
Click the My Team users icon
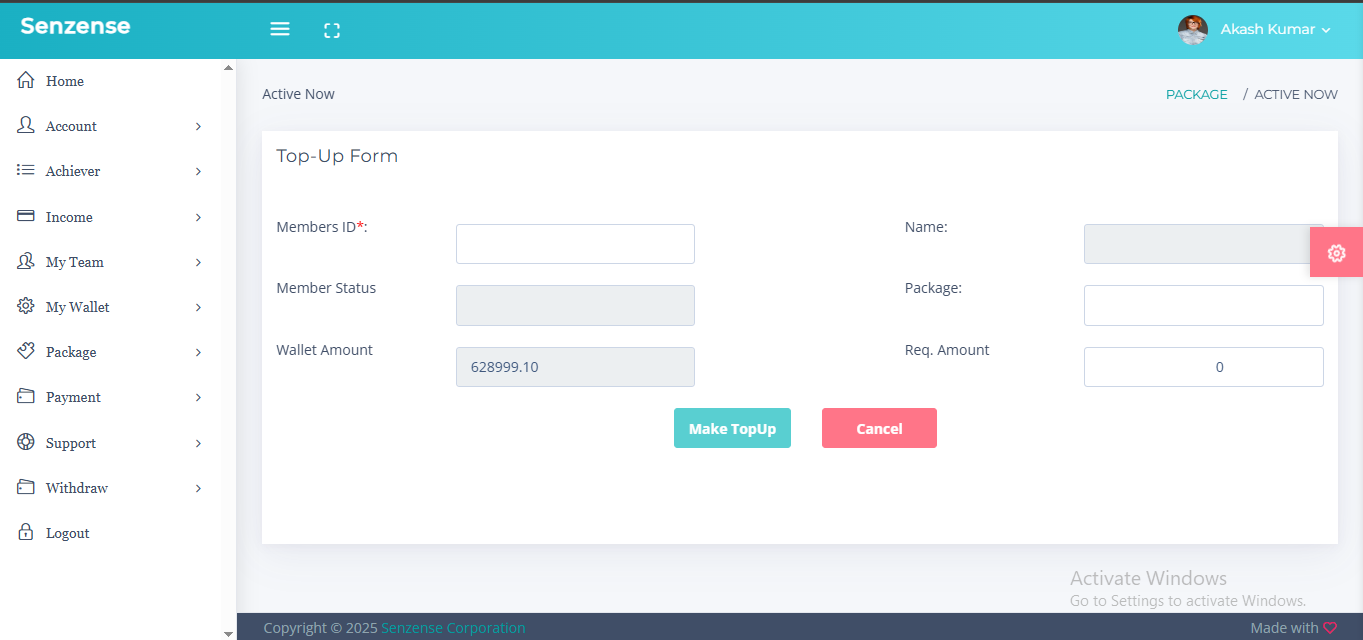(26, 261)
